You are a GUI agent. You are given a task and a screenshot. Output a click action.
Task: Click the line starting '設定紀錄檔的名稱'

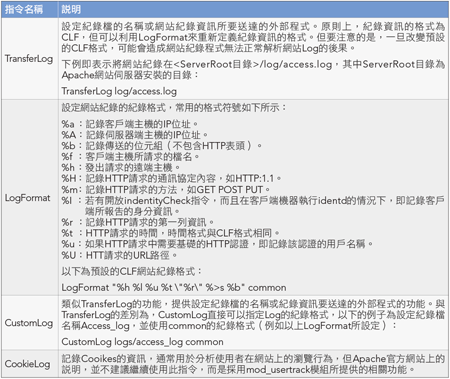pos(253,26)
